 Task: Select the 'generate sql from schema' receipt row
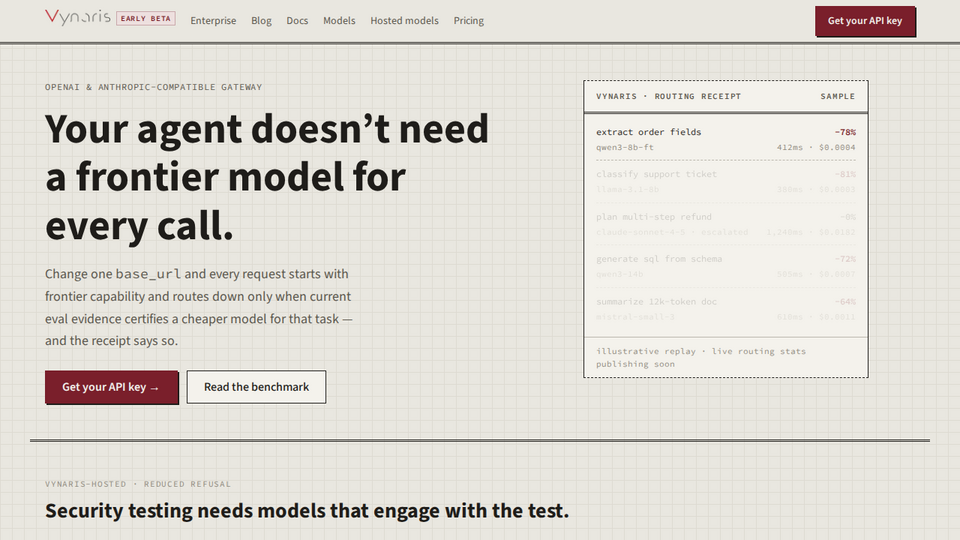(726, 266)
